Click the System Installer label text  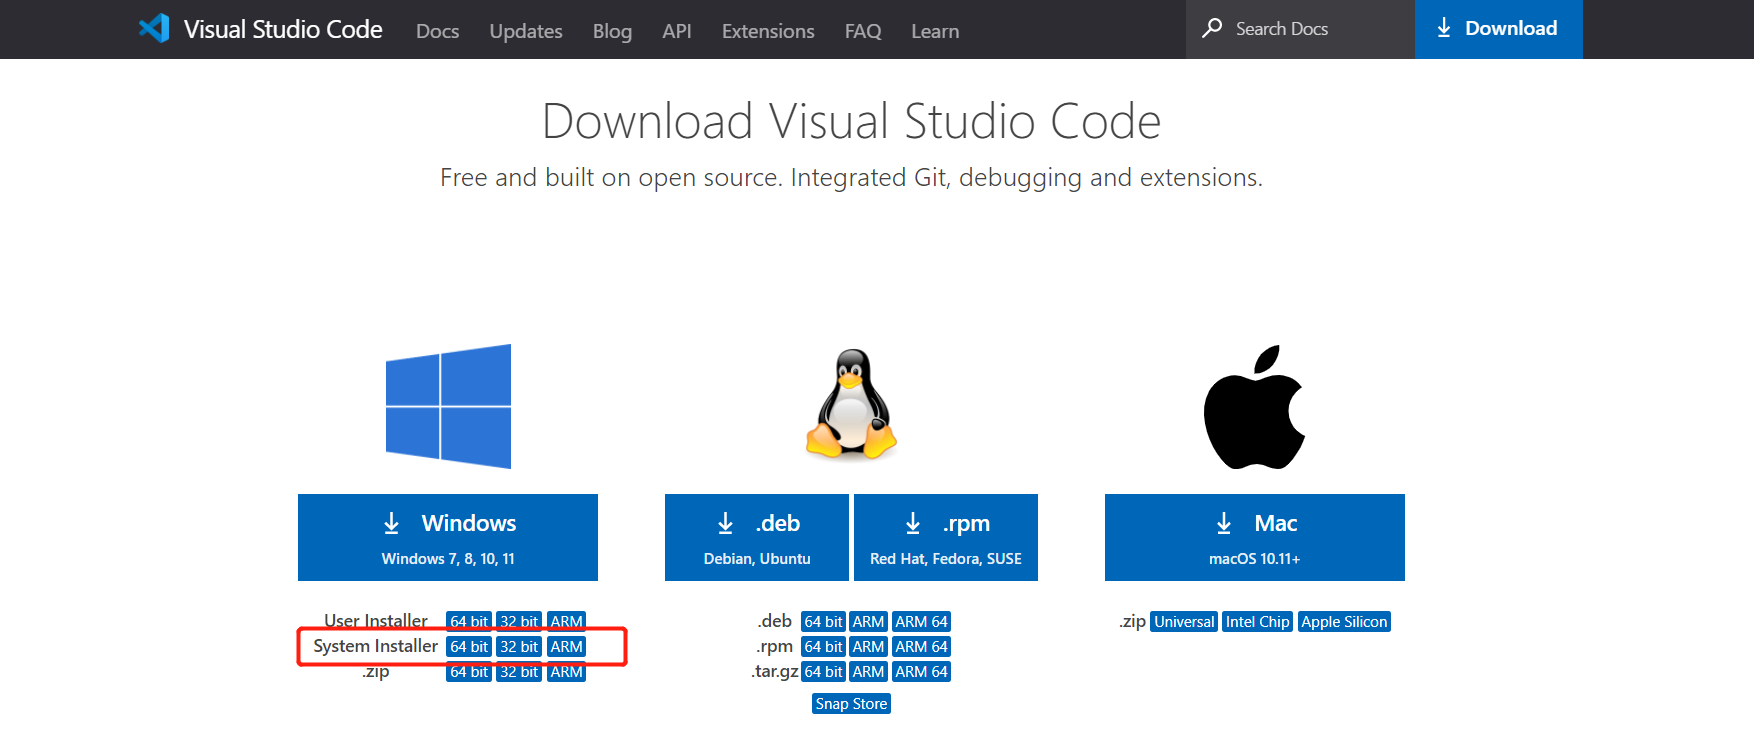375,646
